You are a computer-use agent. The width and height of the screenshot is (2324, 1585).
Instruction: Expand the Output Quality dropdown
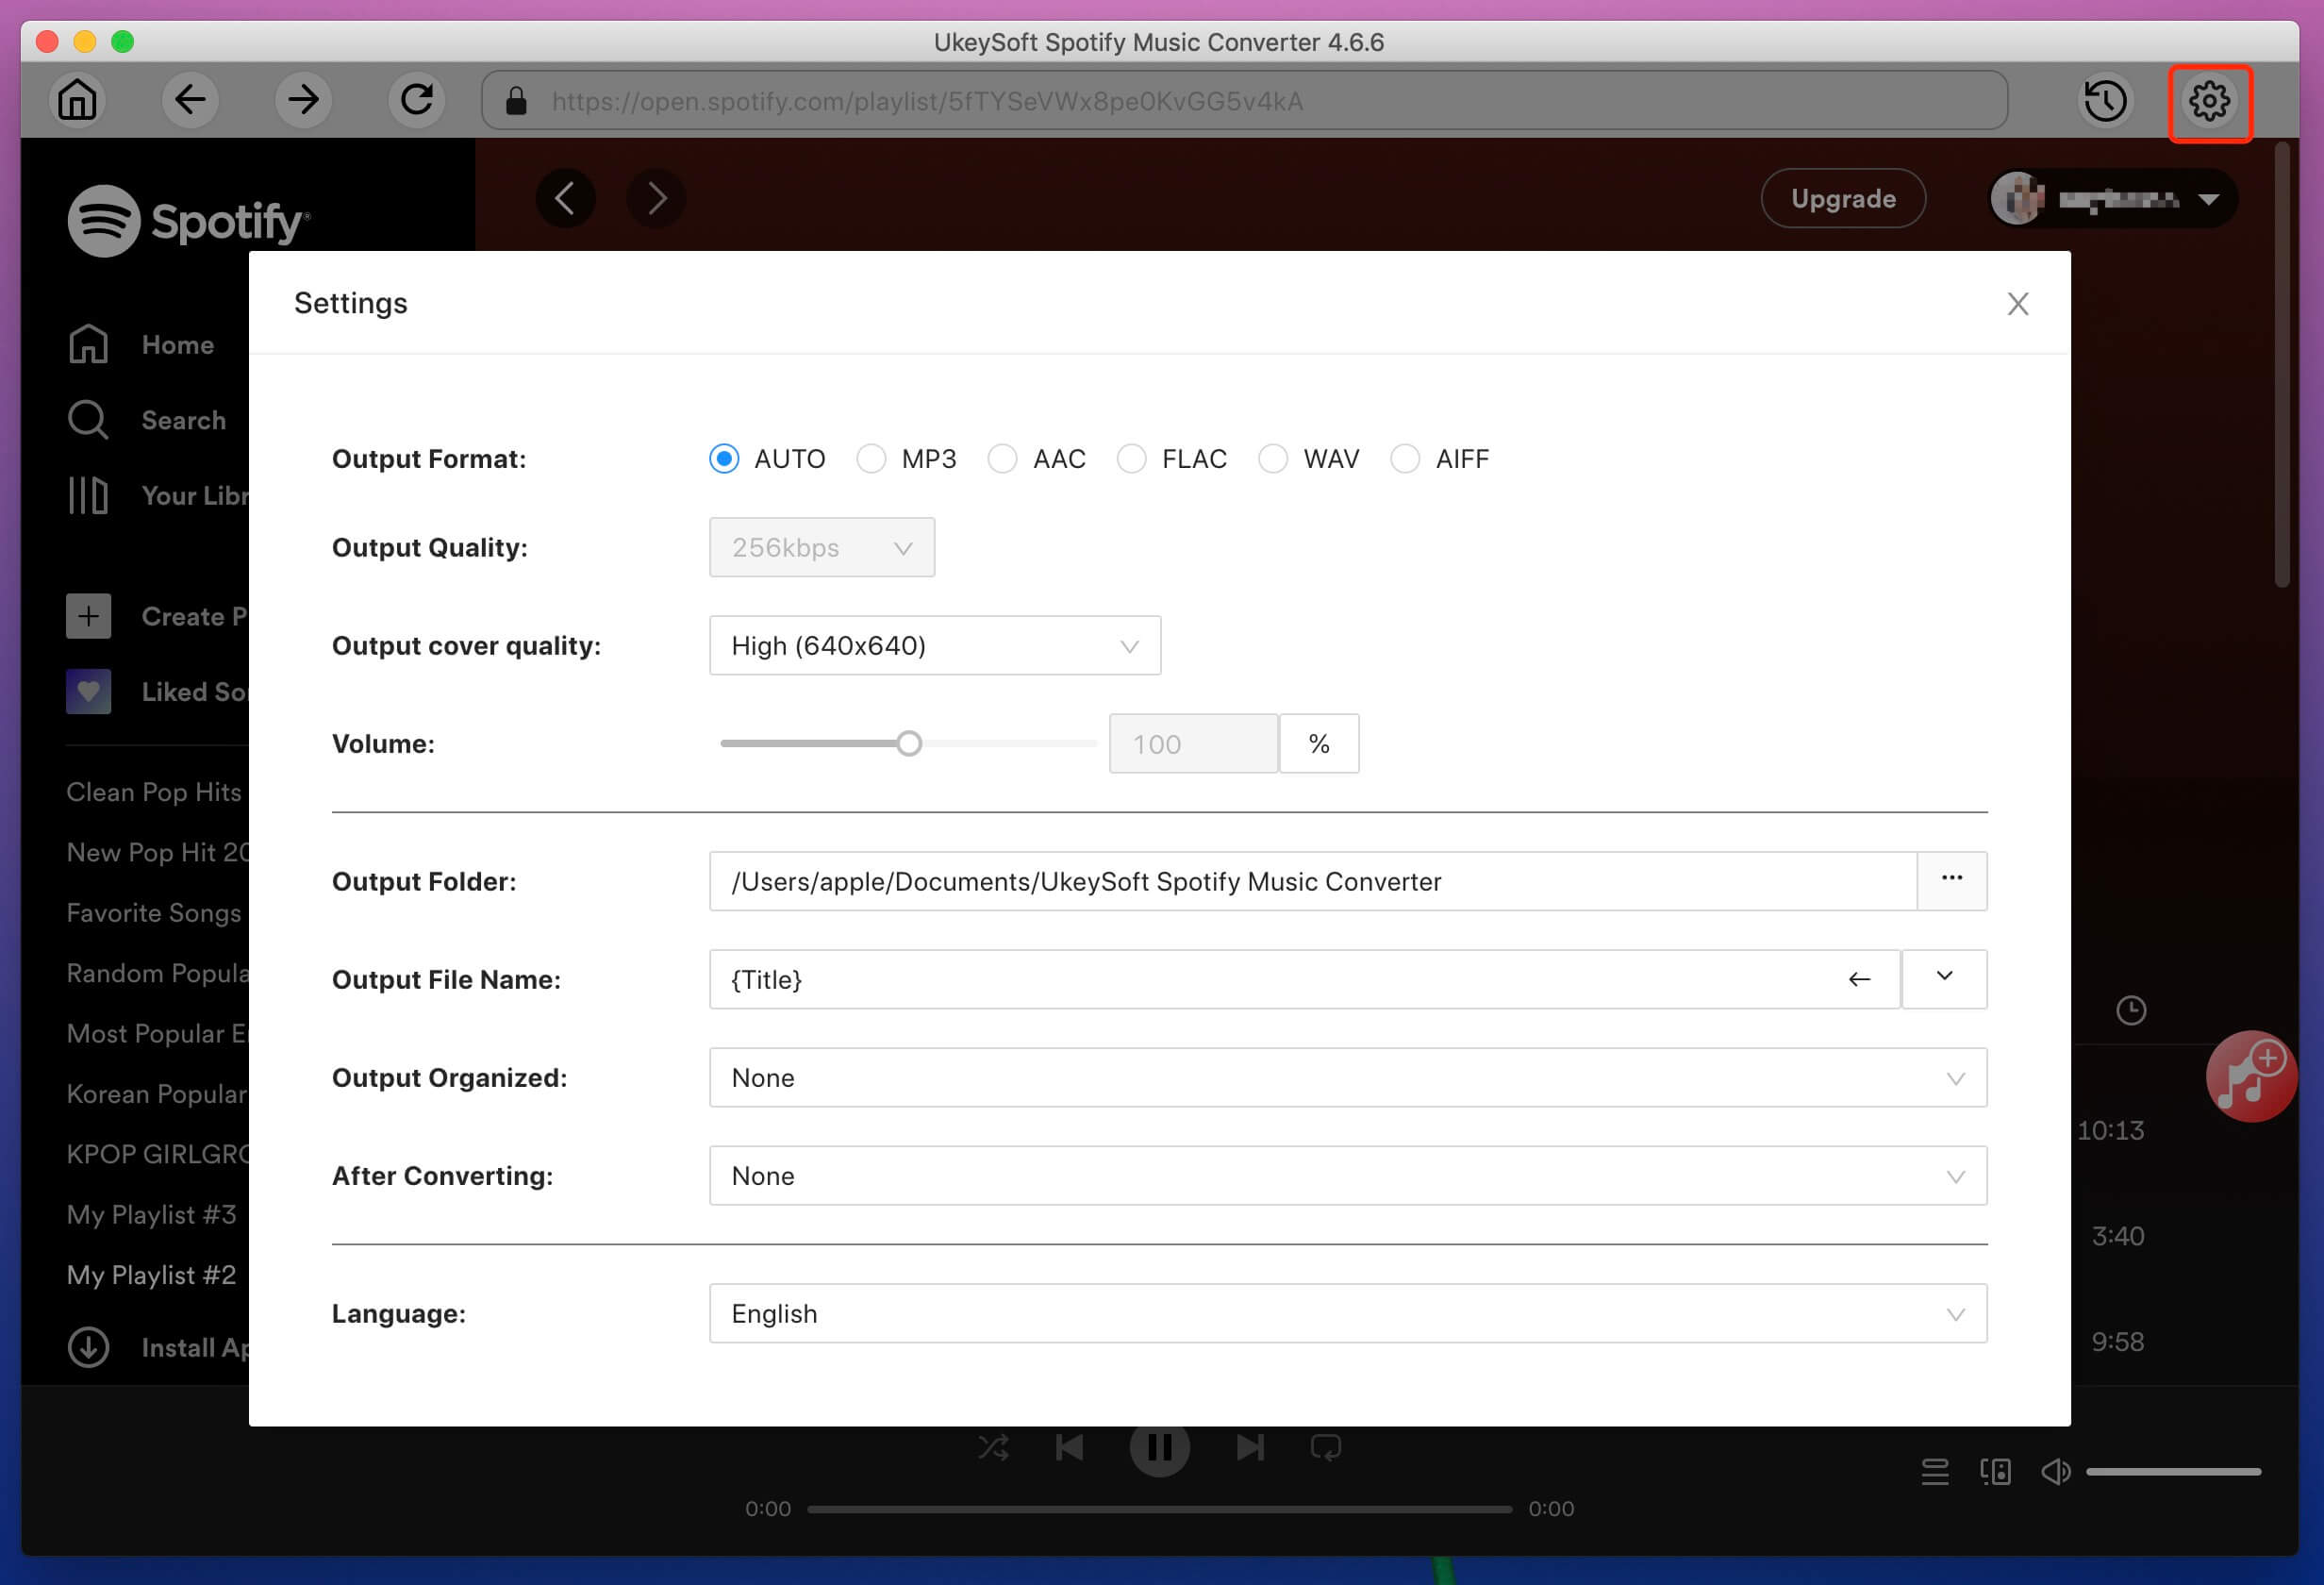[x=820, y=546]
